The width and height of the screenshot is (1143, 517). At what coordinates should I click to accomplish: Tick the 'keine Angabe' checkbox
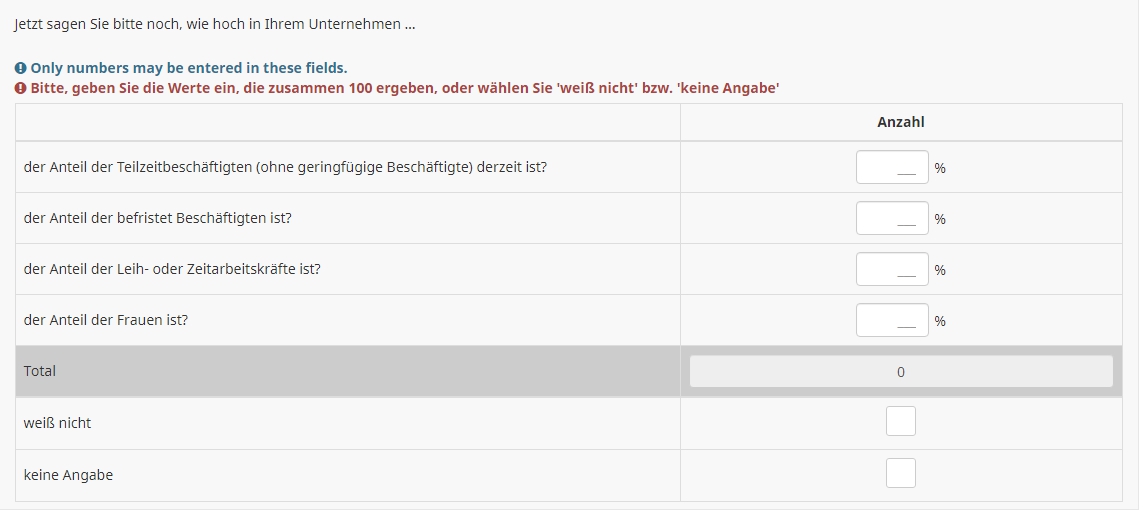[900, 473]
